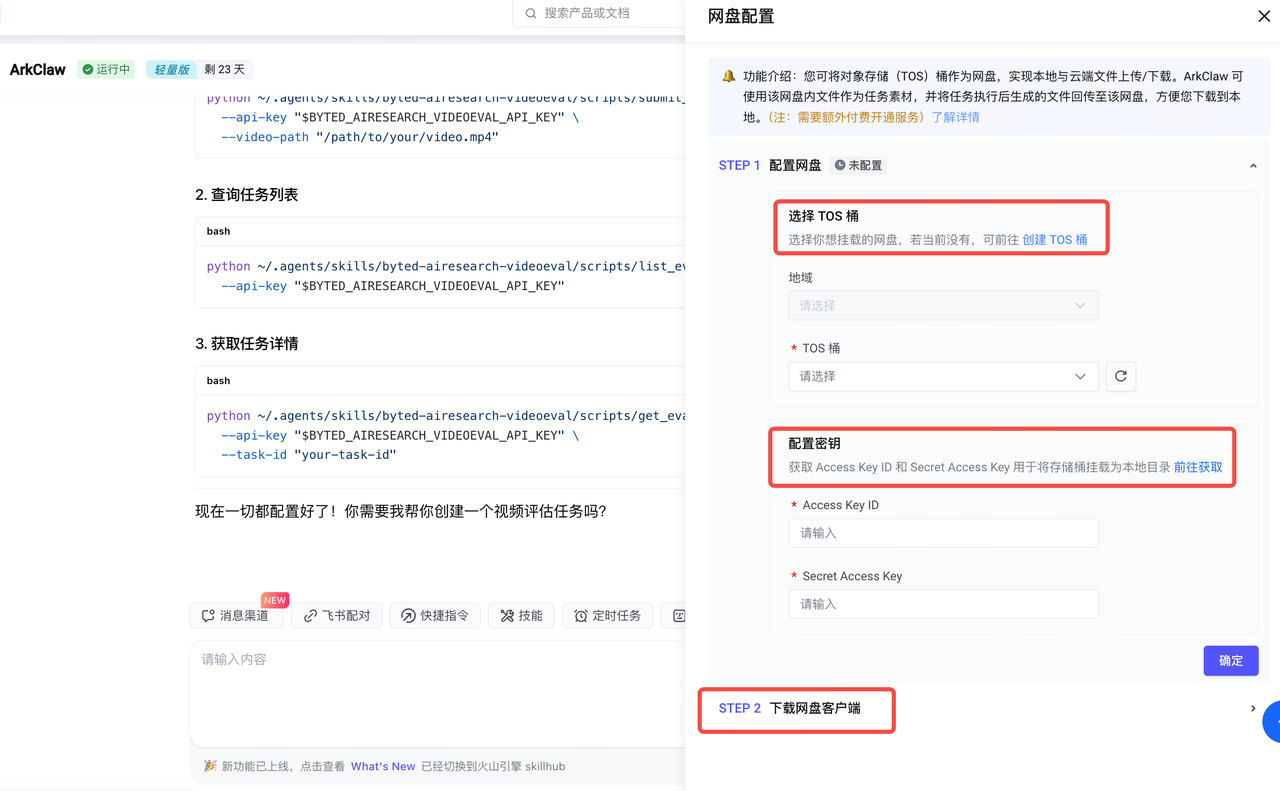Follow the 创建 TOS 桶 link

coord(1055,240)
